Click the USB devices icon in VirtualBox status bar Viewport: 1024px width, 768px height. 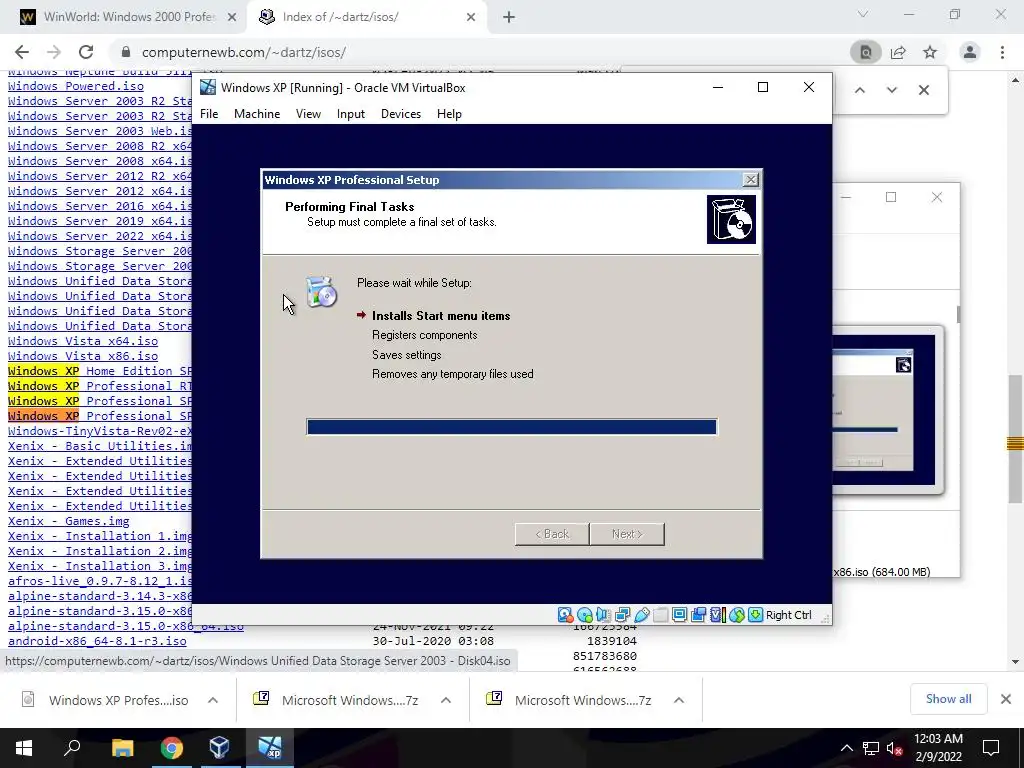click(641, 615)
